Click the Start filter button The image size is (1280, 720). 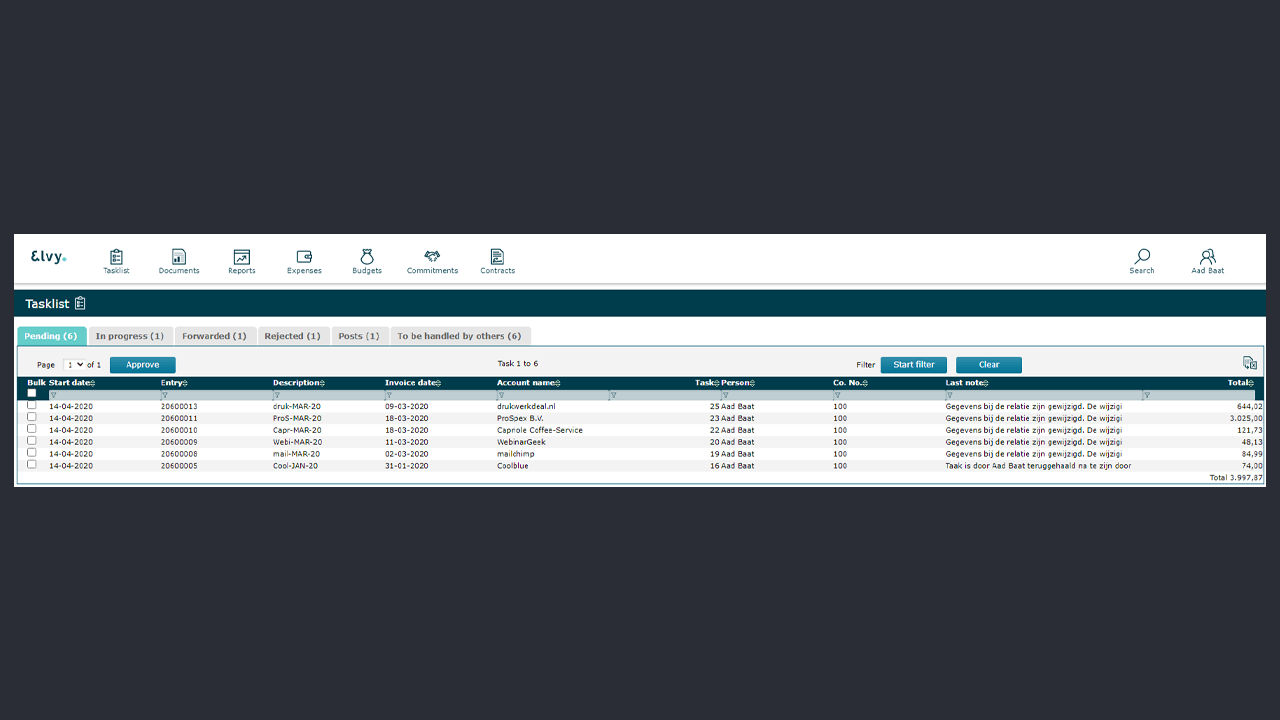(x=913, y=365)
